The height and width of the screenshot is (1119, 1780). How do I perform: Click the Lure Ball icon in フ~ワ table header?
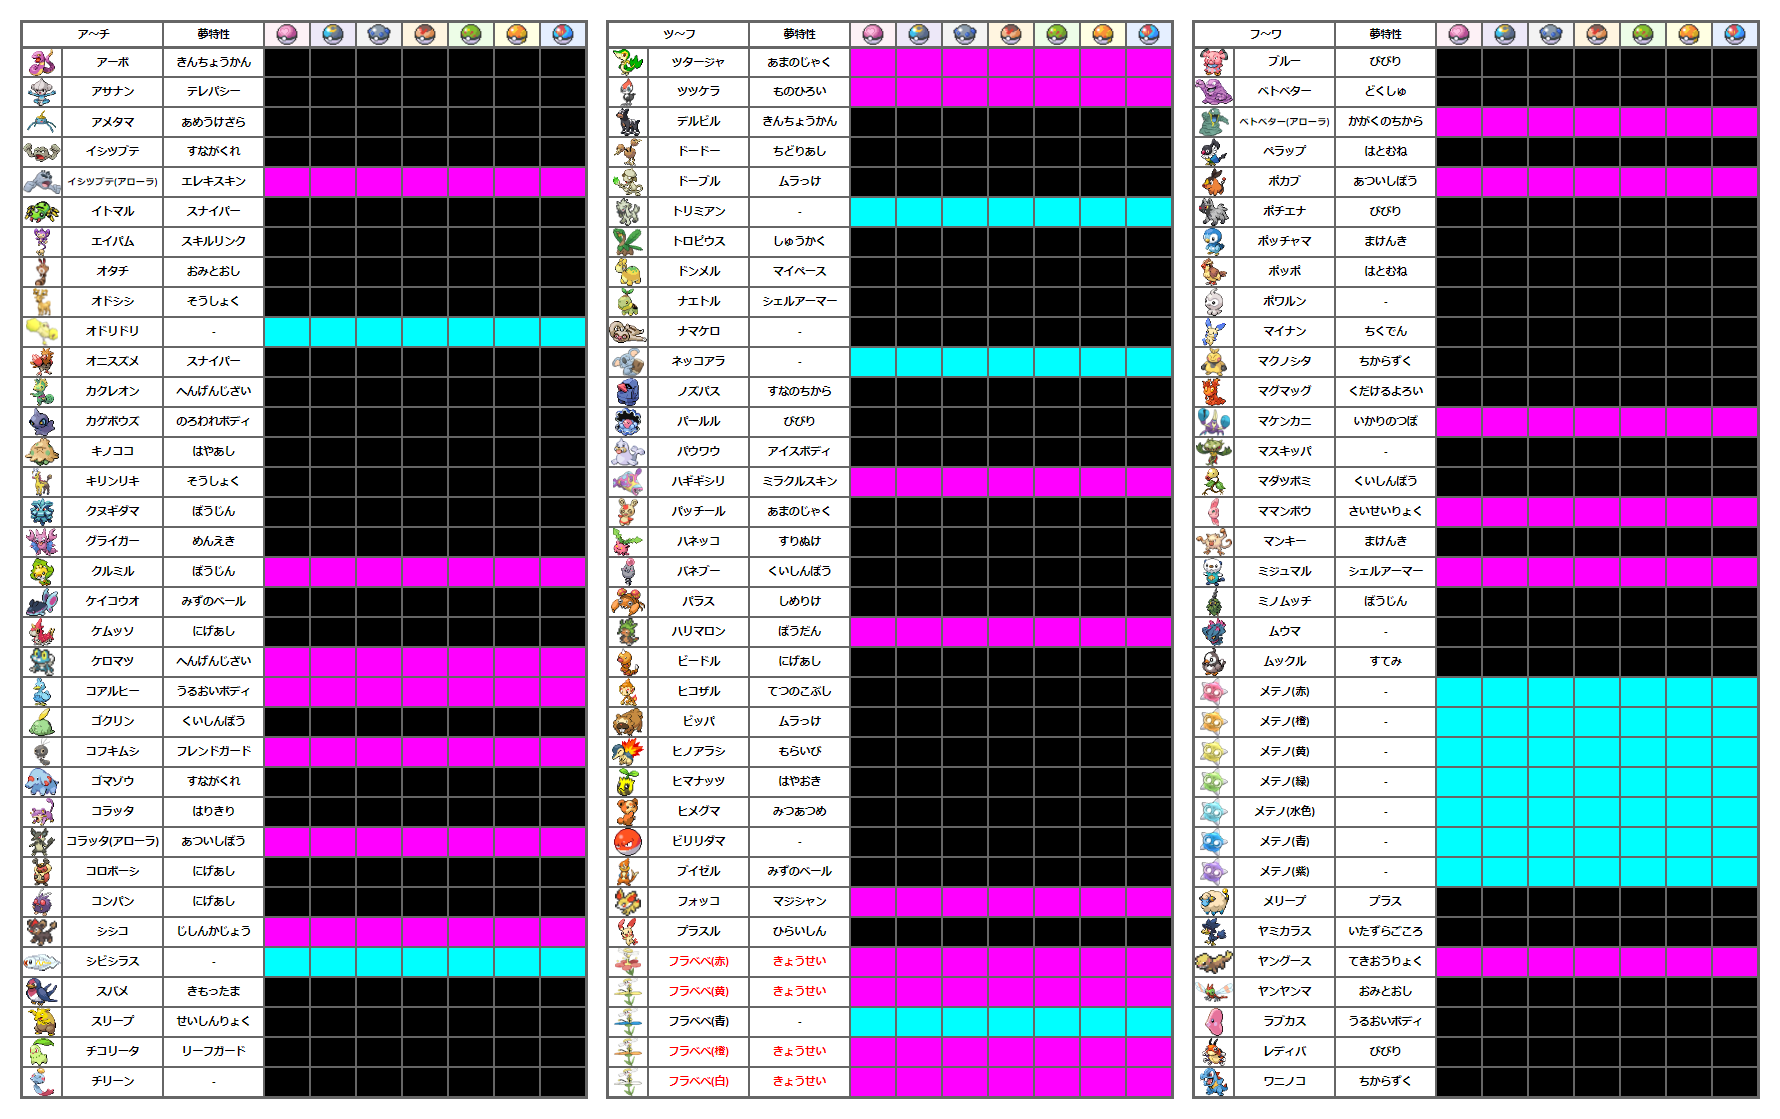(1735, 34)
